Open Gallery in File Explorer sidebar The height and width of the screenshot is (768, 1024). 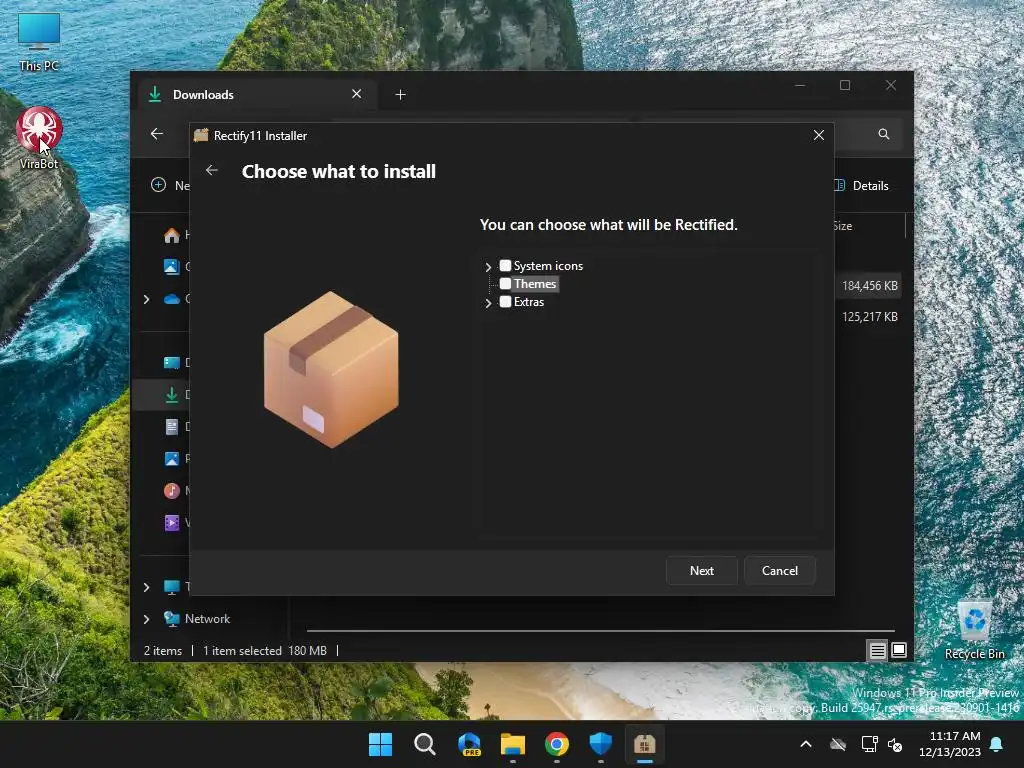click(172, 266)
